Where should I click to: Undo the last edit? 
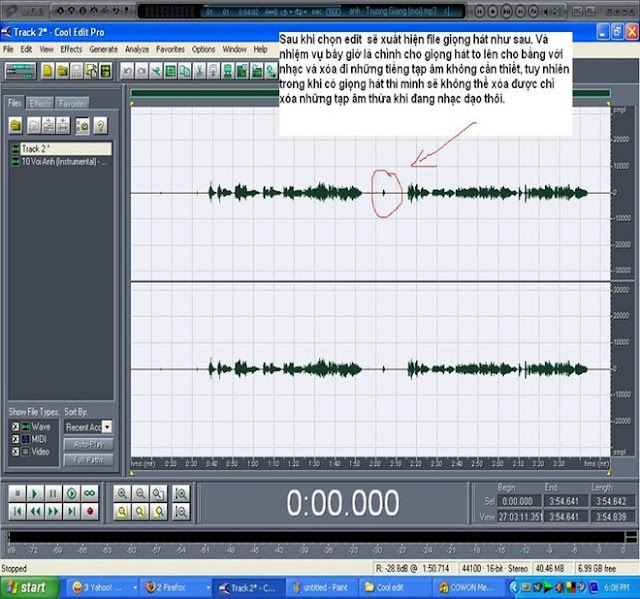127,71
